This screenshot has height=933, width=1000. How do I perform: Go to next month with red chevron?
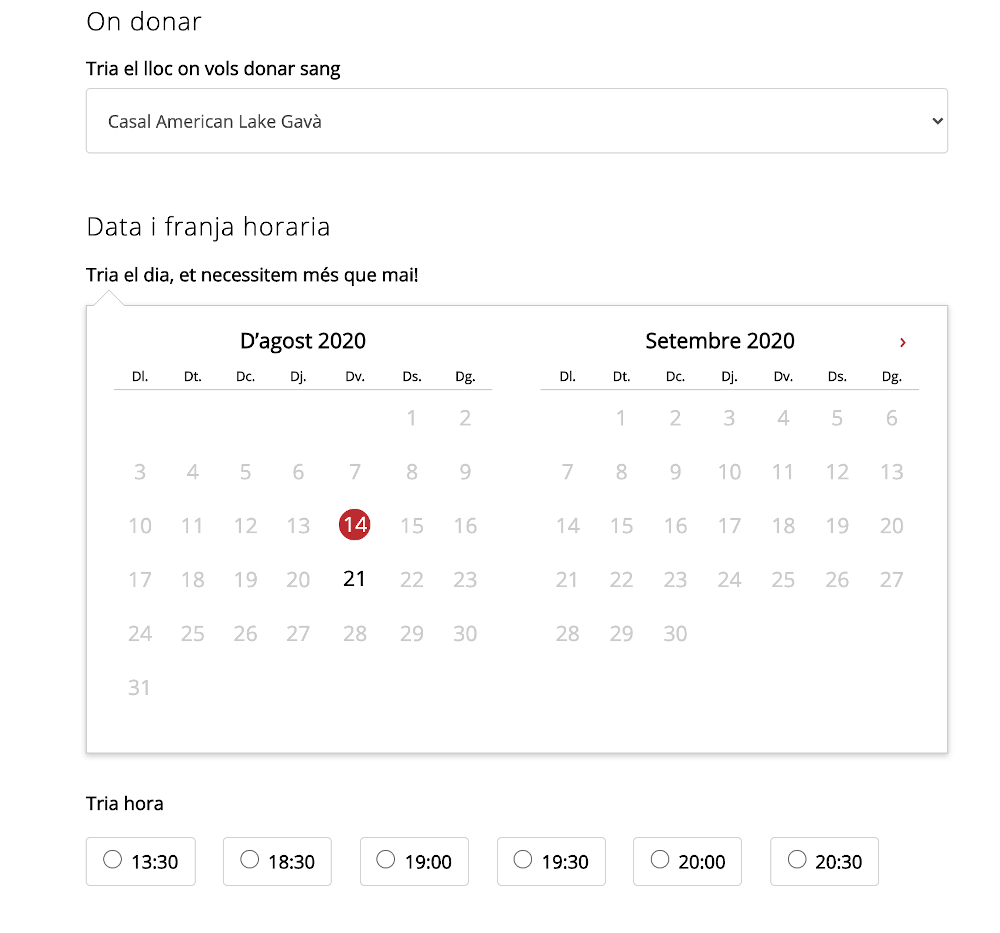[902, 342]
